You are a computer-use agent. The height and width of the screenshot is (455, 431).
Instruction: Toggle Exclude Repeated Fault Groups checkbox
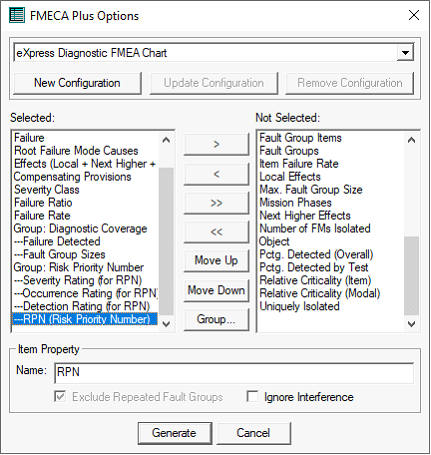(x=60, y=397)
